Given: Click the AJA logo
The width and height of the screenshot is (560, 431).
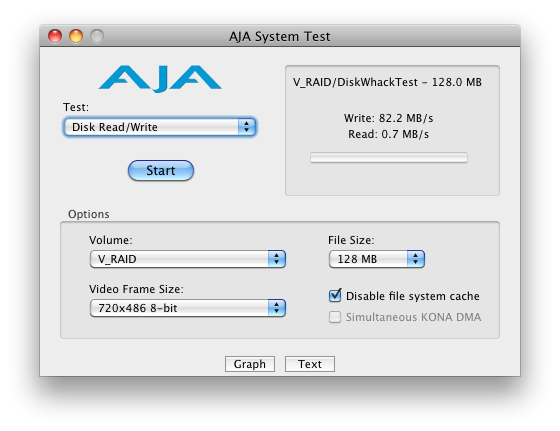Looking at the screenshot, I should coord(160,79).
